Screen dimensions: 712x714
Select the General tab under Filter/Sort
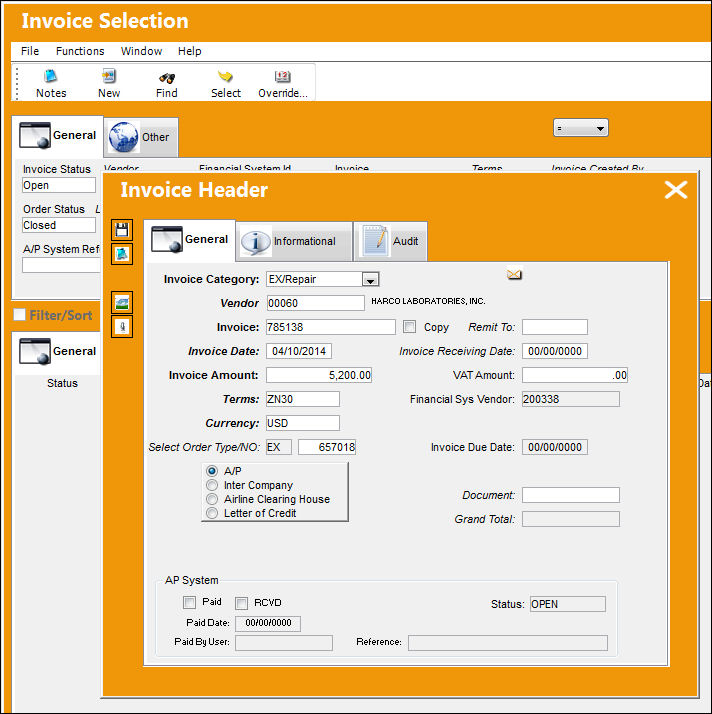pos(57,352)
